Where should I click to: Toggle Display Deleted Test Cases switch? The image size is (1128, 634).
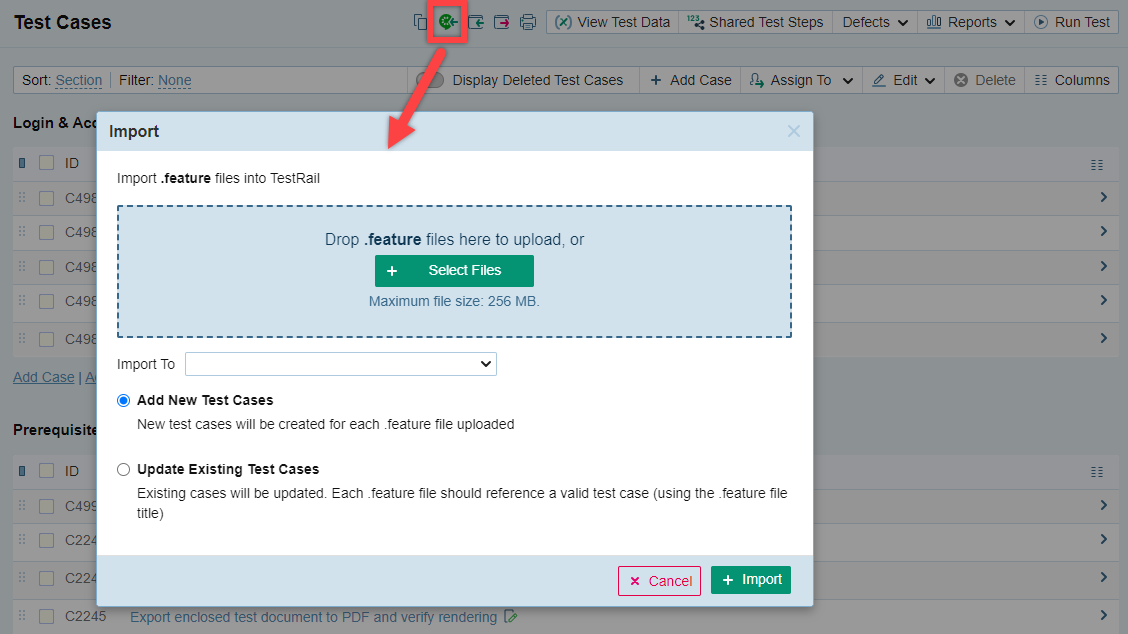[428, 80]
